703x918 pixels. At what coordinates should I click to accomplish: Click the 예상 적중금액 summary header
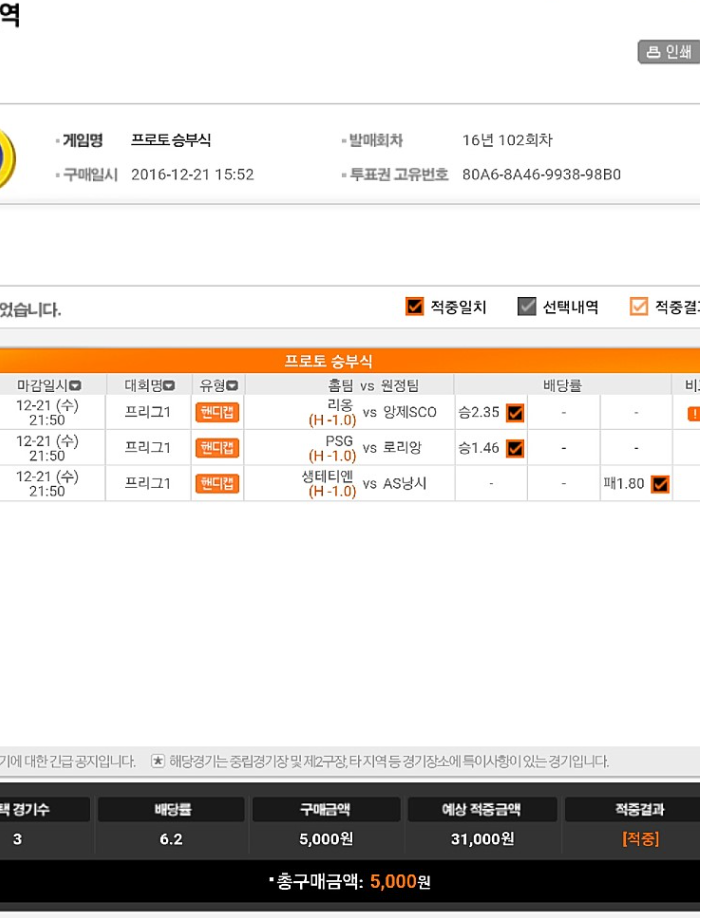click(481, 809)
